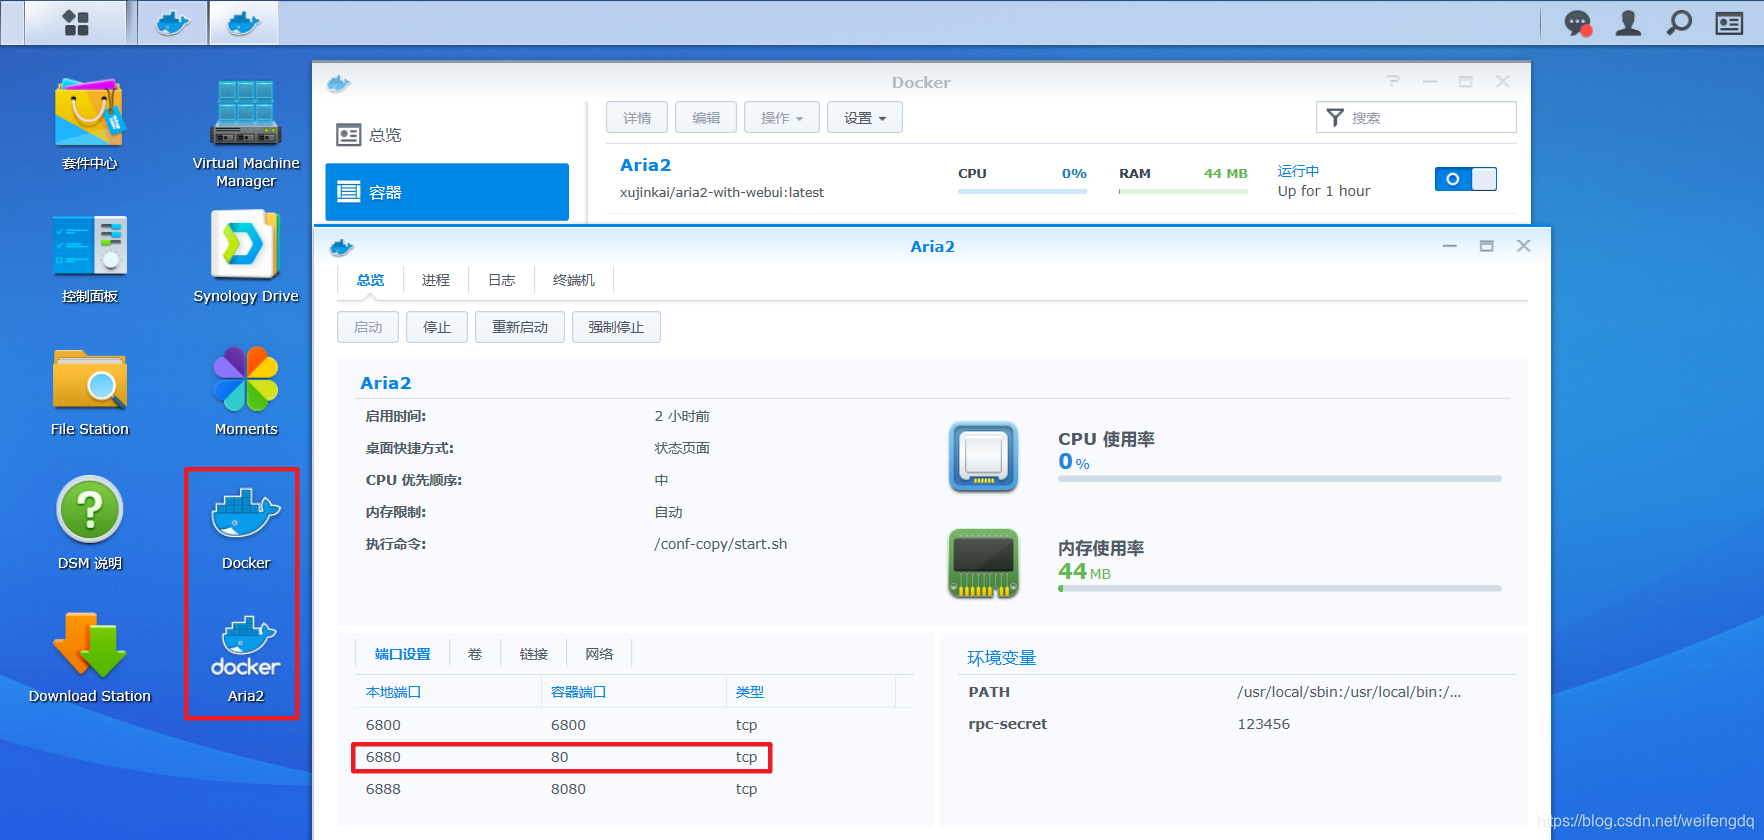Image resolution: width=1764 pixels, height=840 pixels.
Task: Open help question mark in Docker window
Action: tap(1393, 81)
